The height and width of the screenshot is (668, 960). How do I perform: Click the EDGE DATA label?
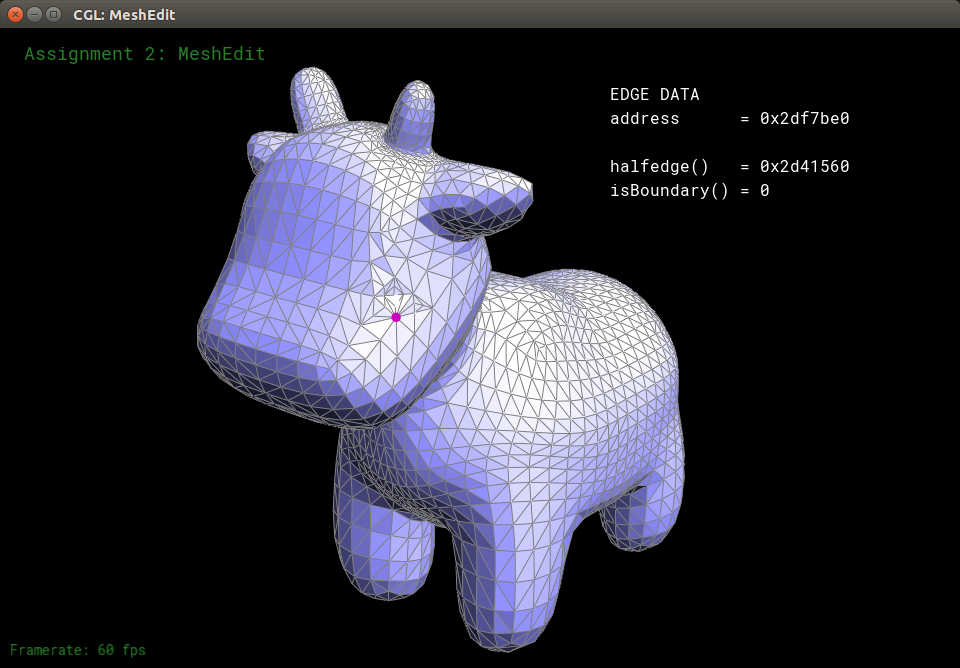click(654, 95)
